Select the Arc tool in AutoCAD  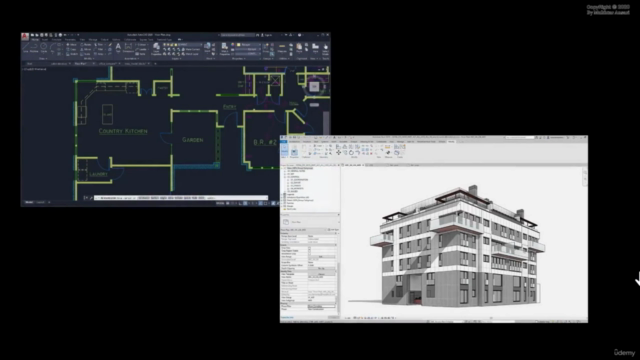[53, 47]
